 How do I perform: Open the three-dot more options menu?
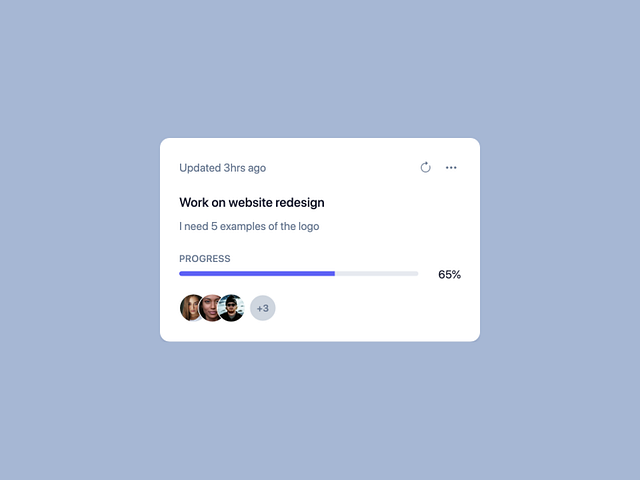point(451,168)
